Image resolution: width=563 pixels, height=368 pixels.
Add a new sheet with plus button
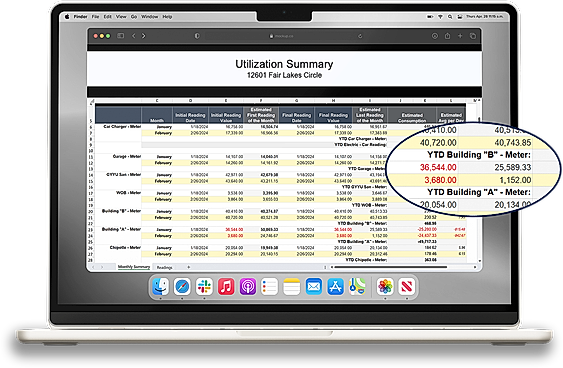point(189,267)
